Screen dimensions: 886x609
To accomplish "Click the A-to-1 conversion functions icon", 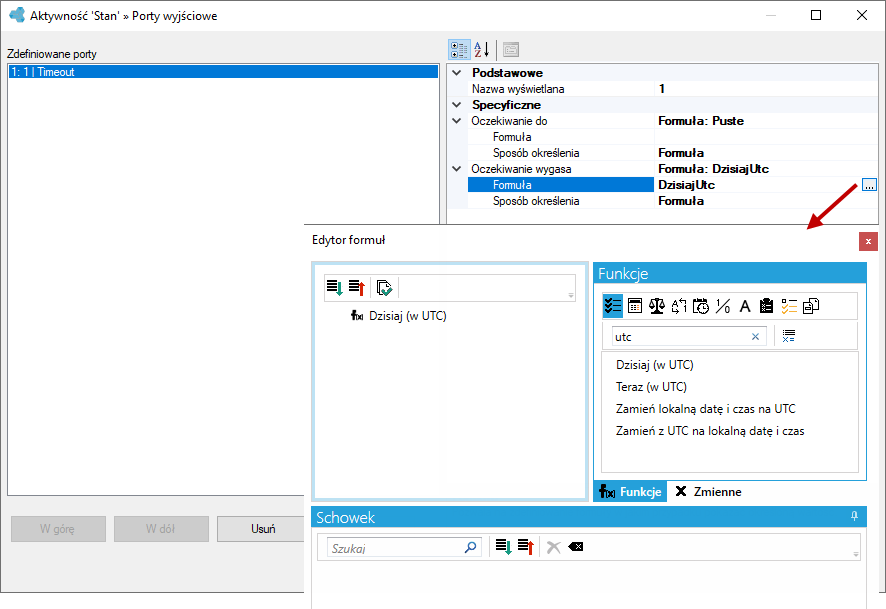I will pos(679,306).
